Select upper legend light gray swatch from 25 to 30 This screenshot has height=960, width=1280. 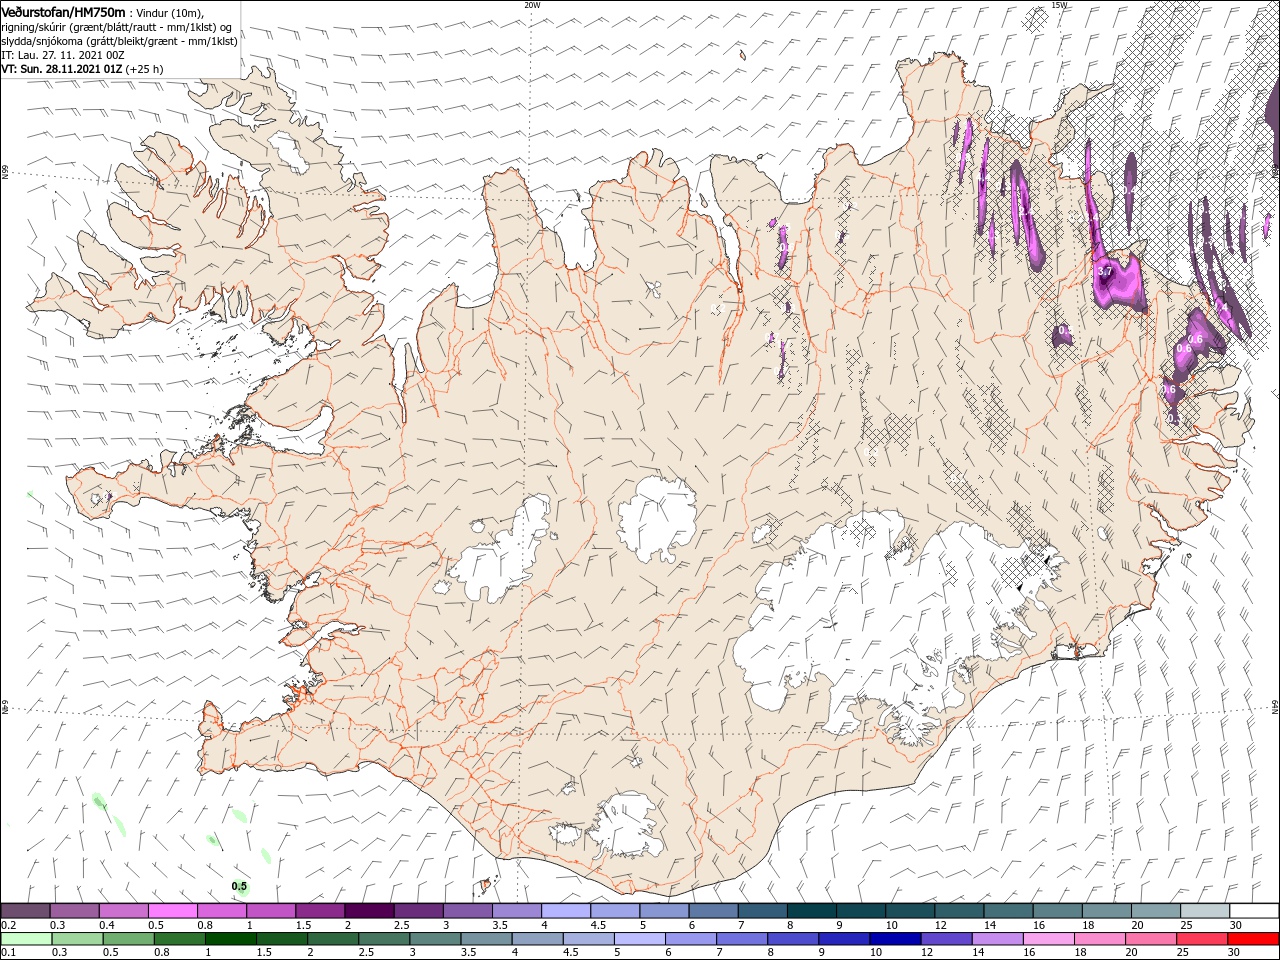1205,911
